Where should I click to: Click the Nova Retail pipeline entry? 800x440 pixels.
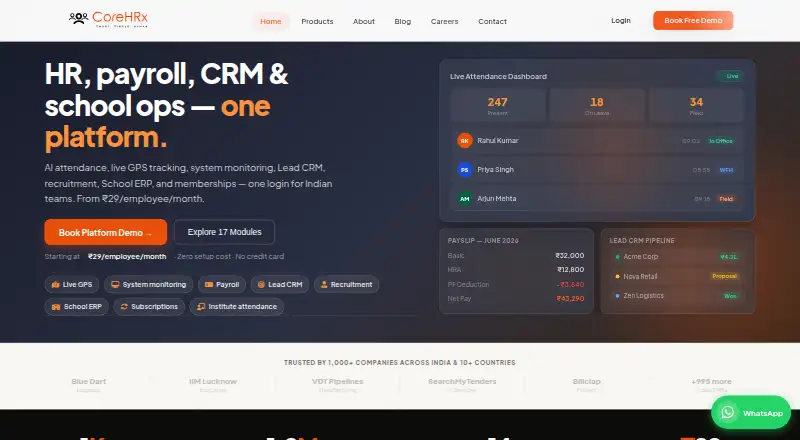tap(677, 276)
